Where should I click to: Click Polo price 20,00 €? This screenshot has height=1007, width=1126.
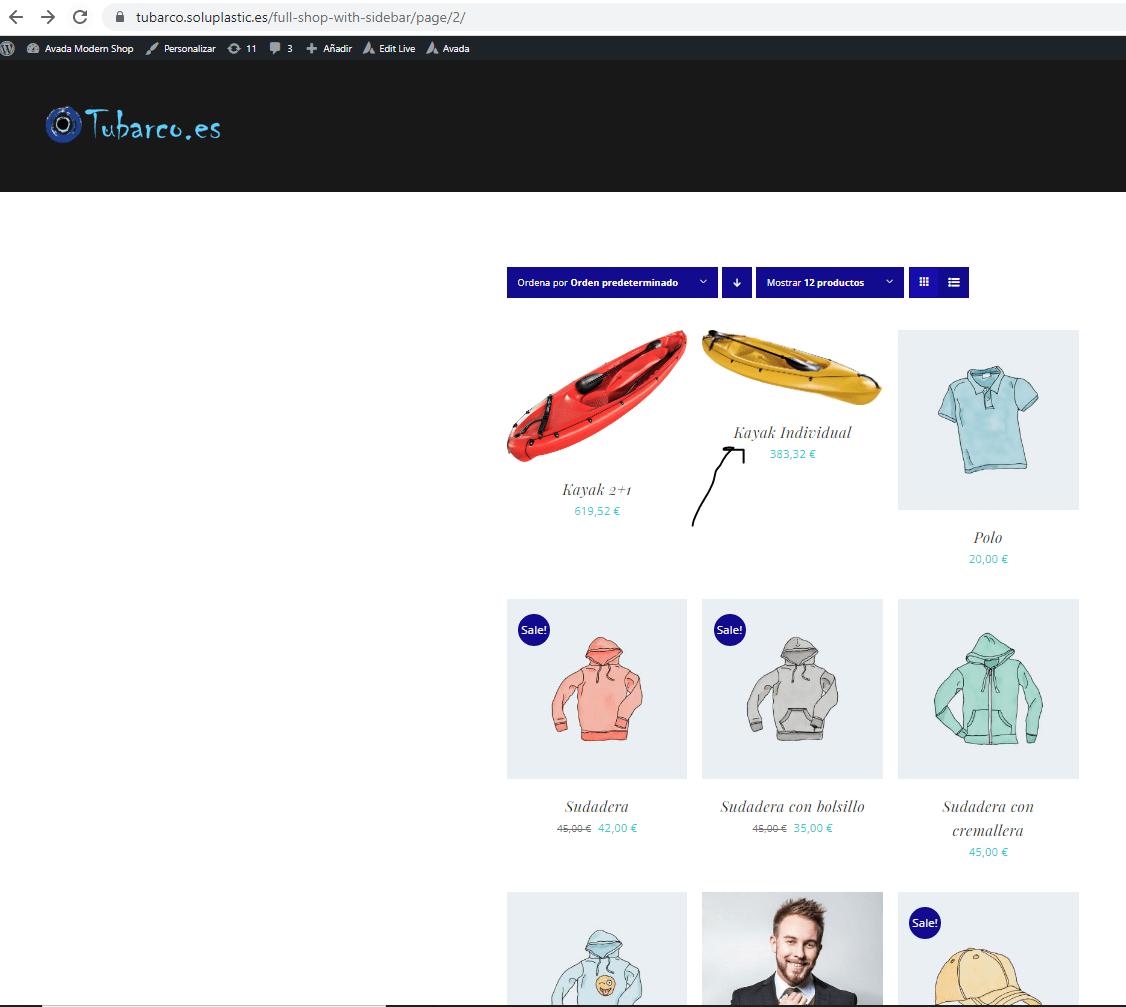click(x=988, y=559)
